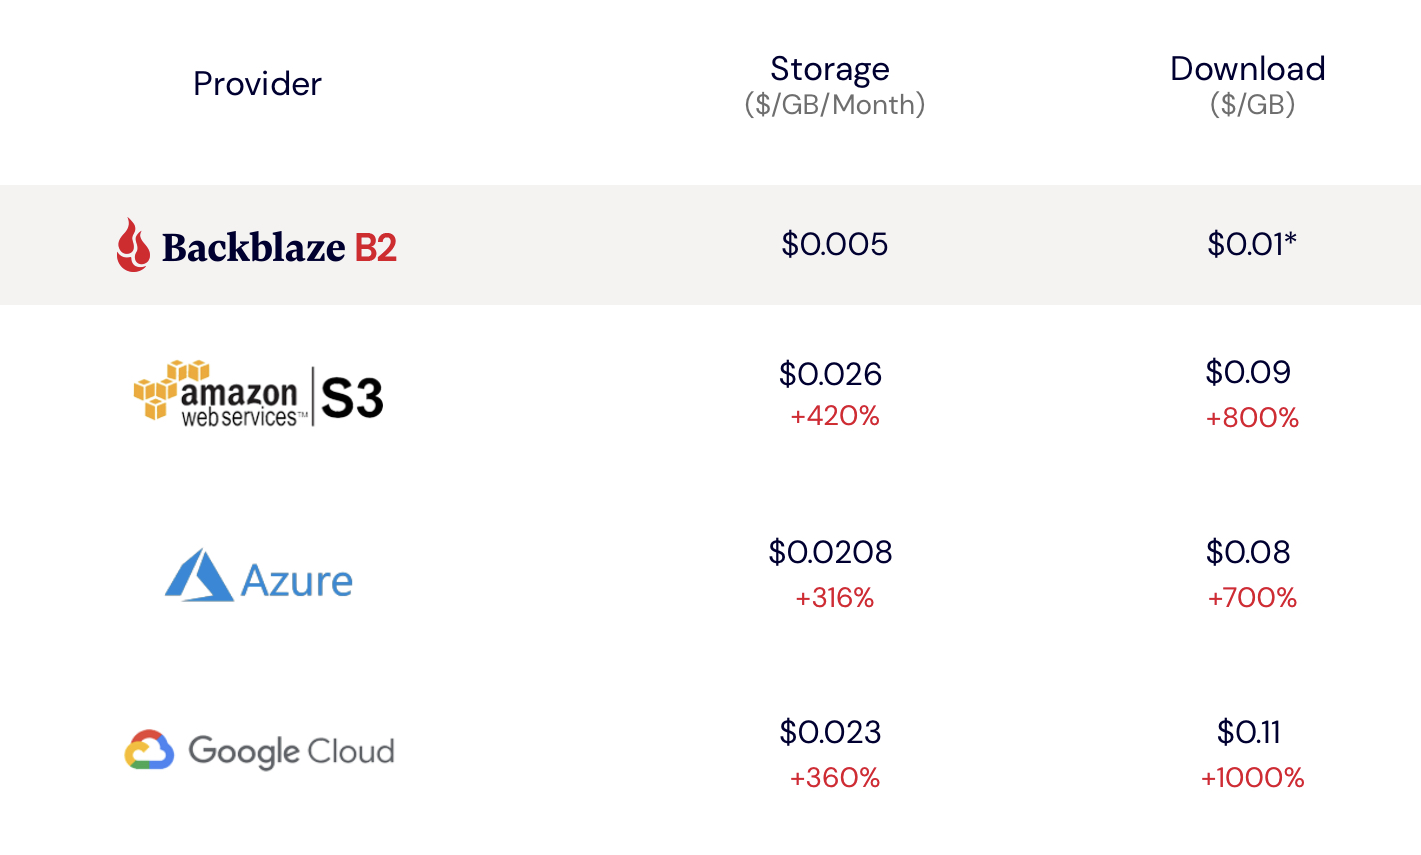Screen dimensions: 1421x855
Task: Click the Google Cloud logo icon
Action: [149, 750]
